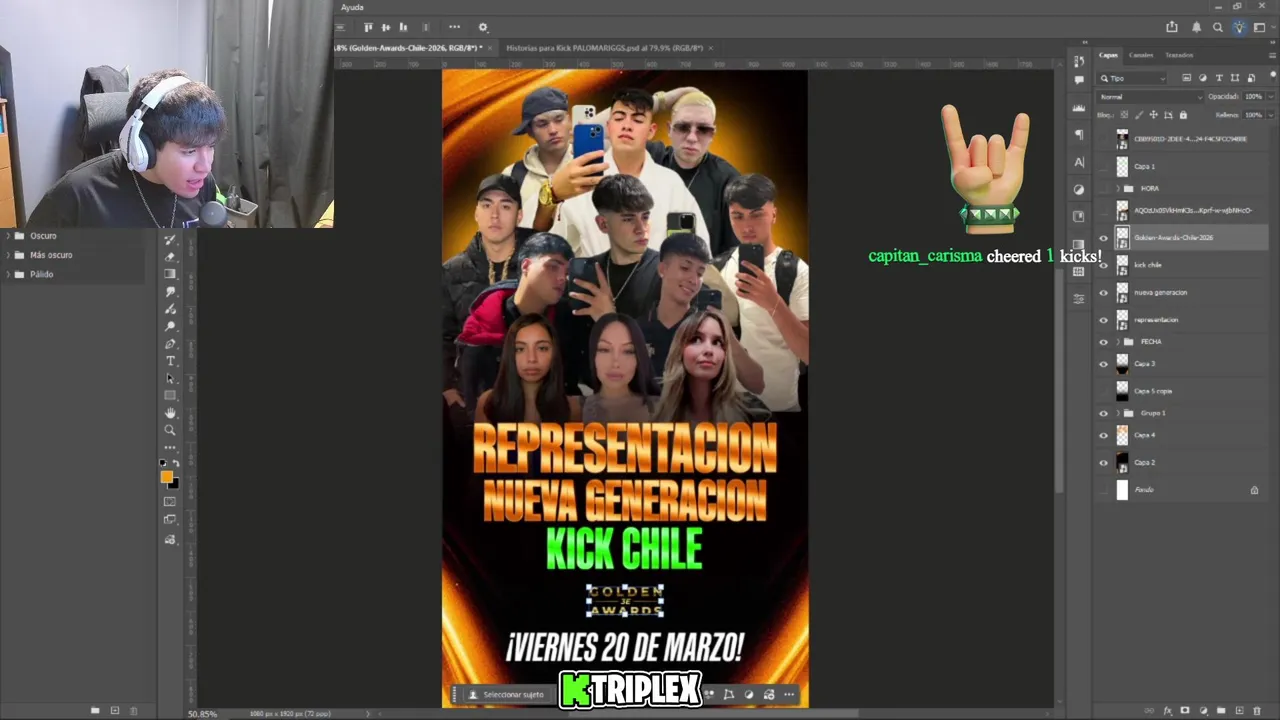Screen dimensions: 1280x720
Task: Expand the Grupo 1 layer group
Action: coord(1118,413)
